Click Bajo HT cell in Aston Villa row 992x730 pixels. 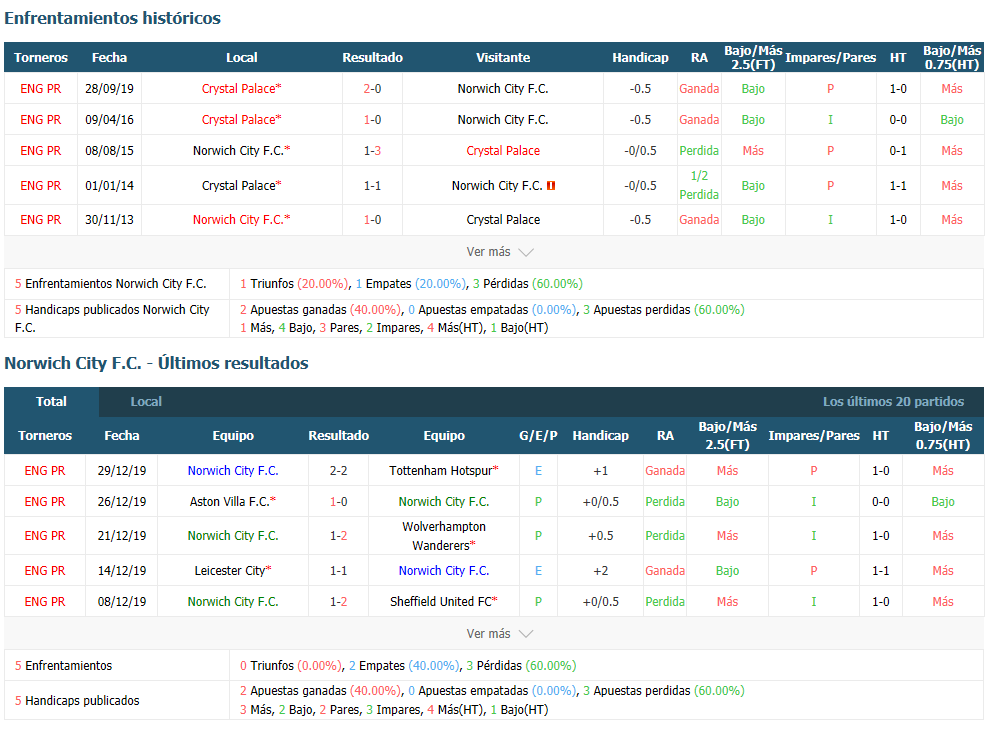tap(943, 502)
